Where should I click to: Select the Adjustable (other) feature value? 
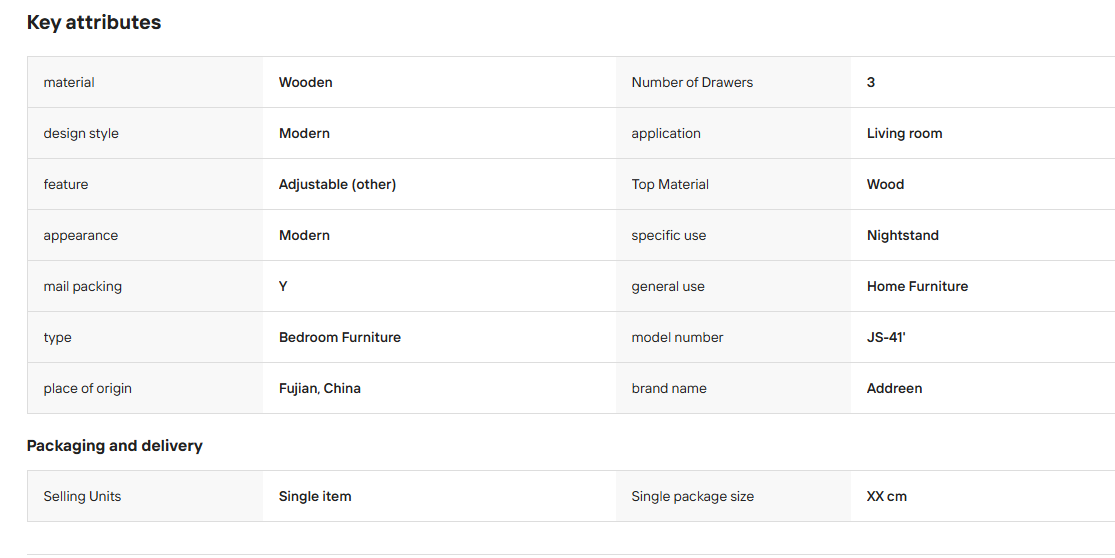coord(337,184)
